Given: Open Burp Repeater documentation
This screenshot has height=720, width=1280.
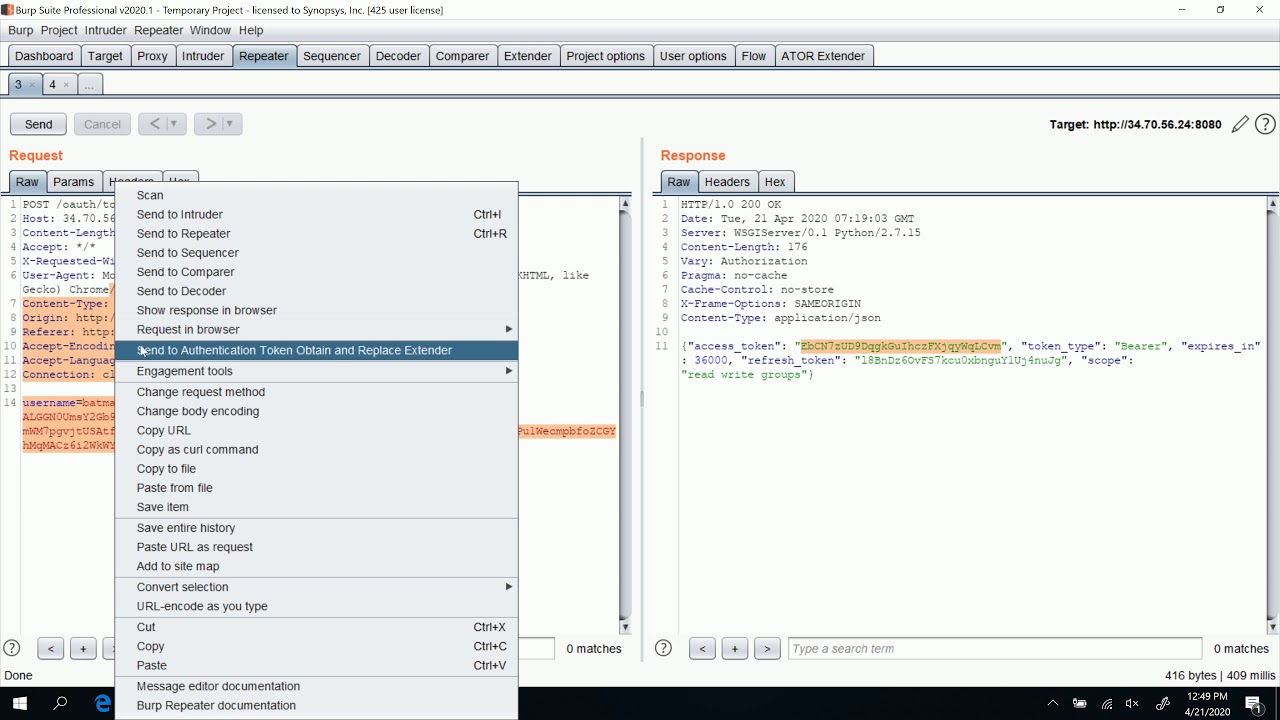Looking at the screenshot, I should pyautogui.click(x=317, y=705).
